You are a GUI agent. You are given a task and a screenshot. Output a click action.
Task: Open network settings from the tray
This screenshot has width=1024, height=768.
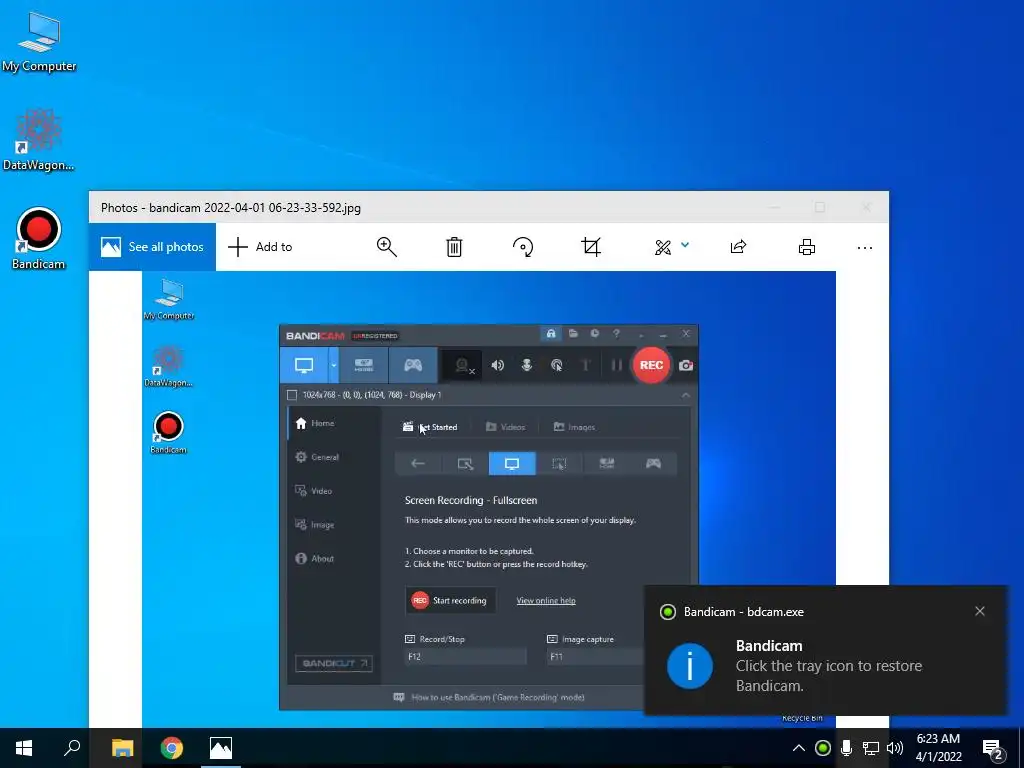pos(871,748)
